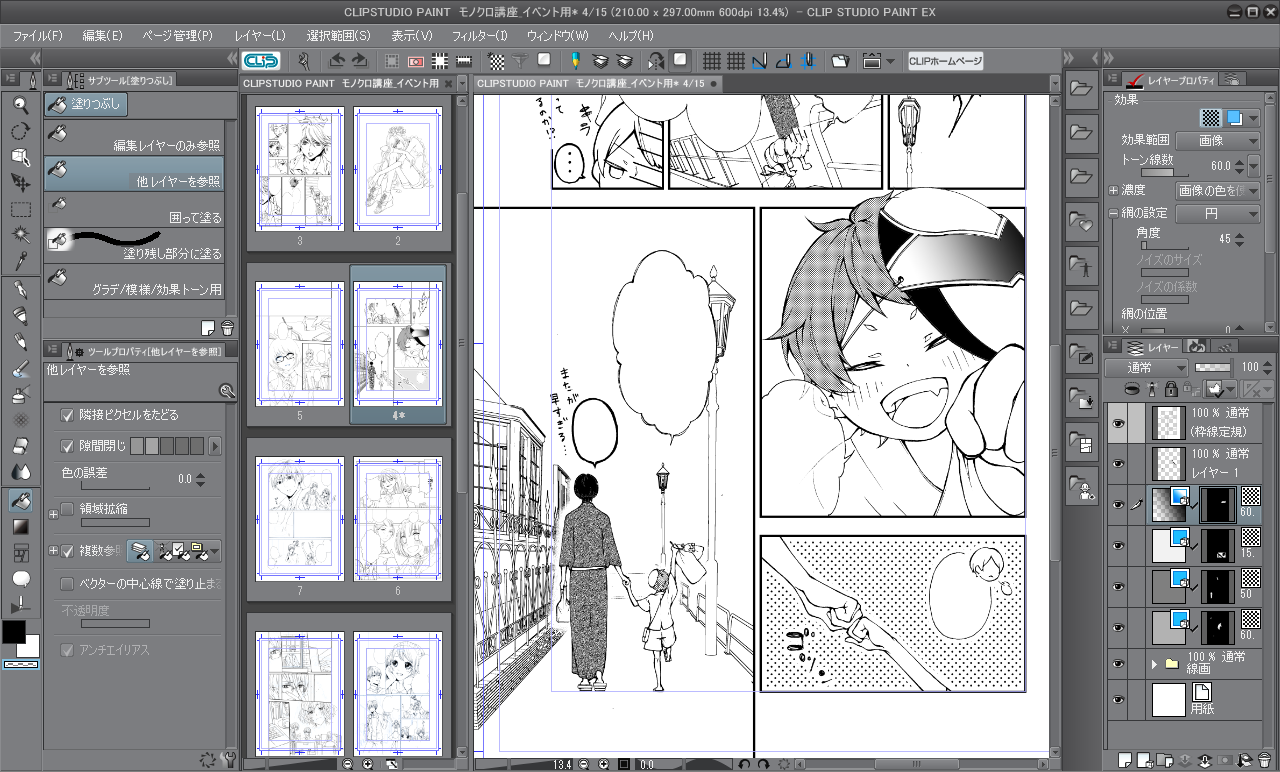
Task: Click the 塗りつぶし sub tool group button
Action: (x=86, y=104)
